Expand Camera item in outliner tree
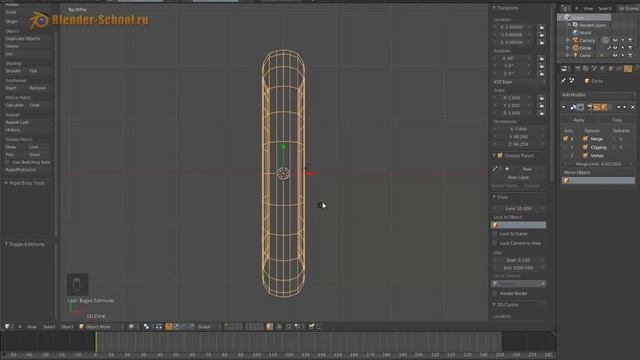Image resolution: width=640 pixels, height=360 pixels. coord(568,40)
